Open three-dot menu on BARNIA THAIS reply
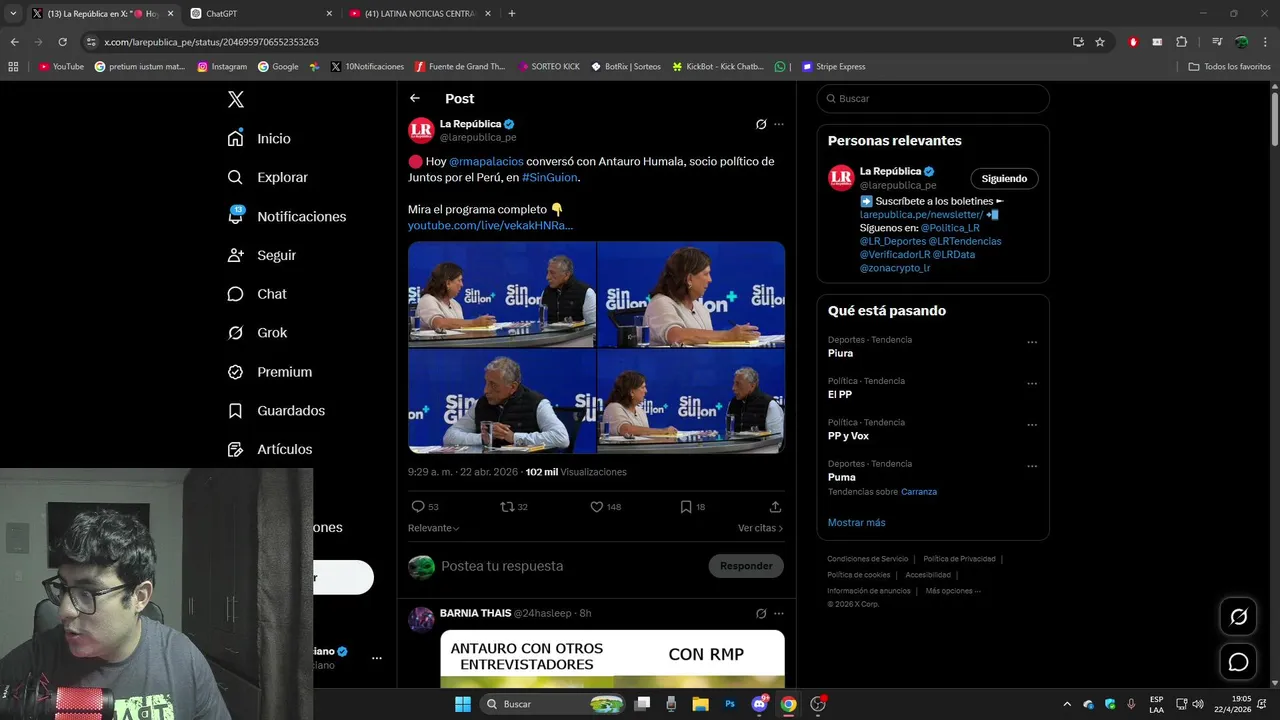This screenshot has width=1280, height=720. pyautogui.click(x=779, y=613)
